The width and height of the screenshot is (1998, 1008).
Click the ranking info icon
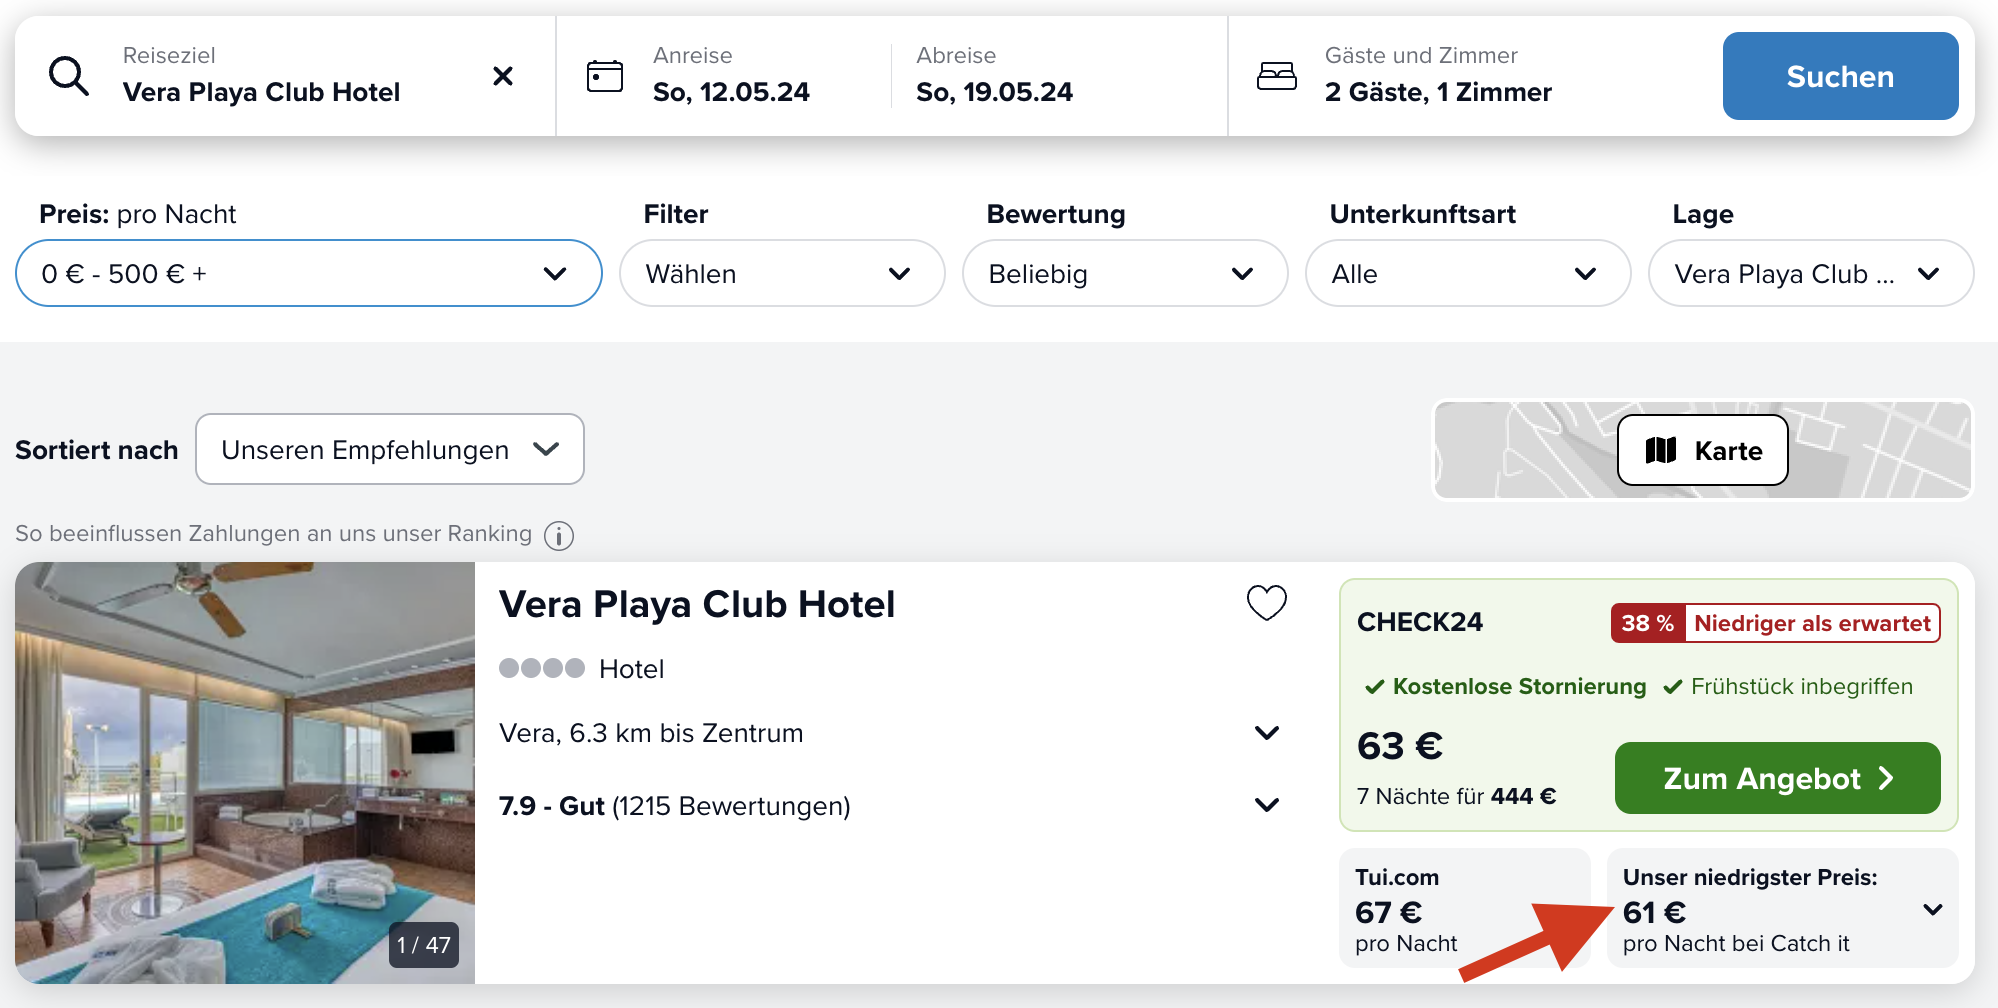point(559,536)
